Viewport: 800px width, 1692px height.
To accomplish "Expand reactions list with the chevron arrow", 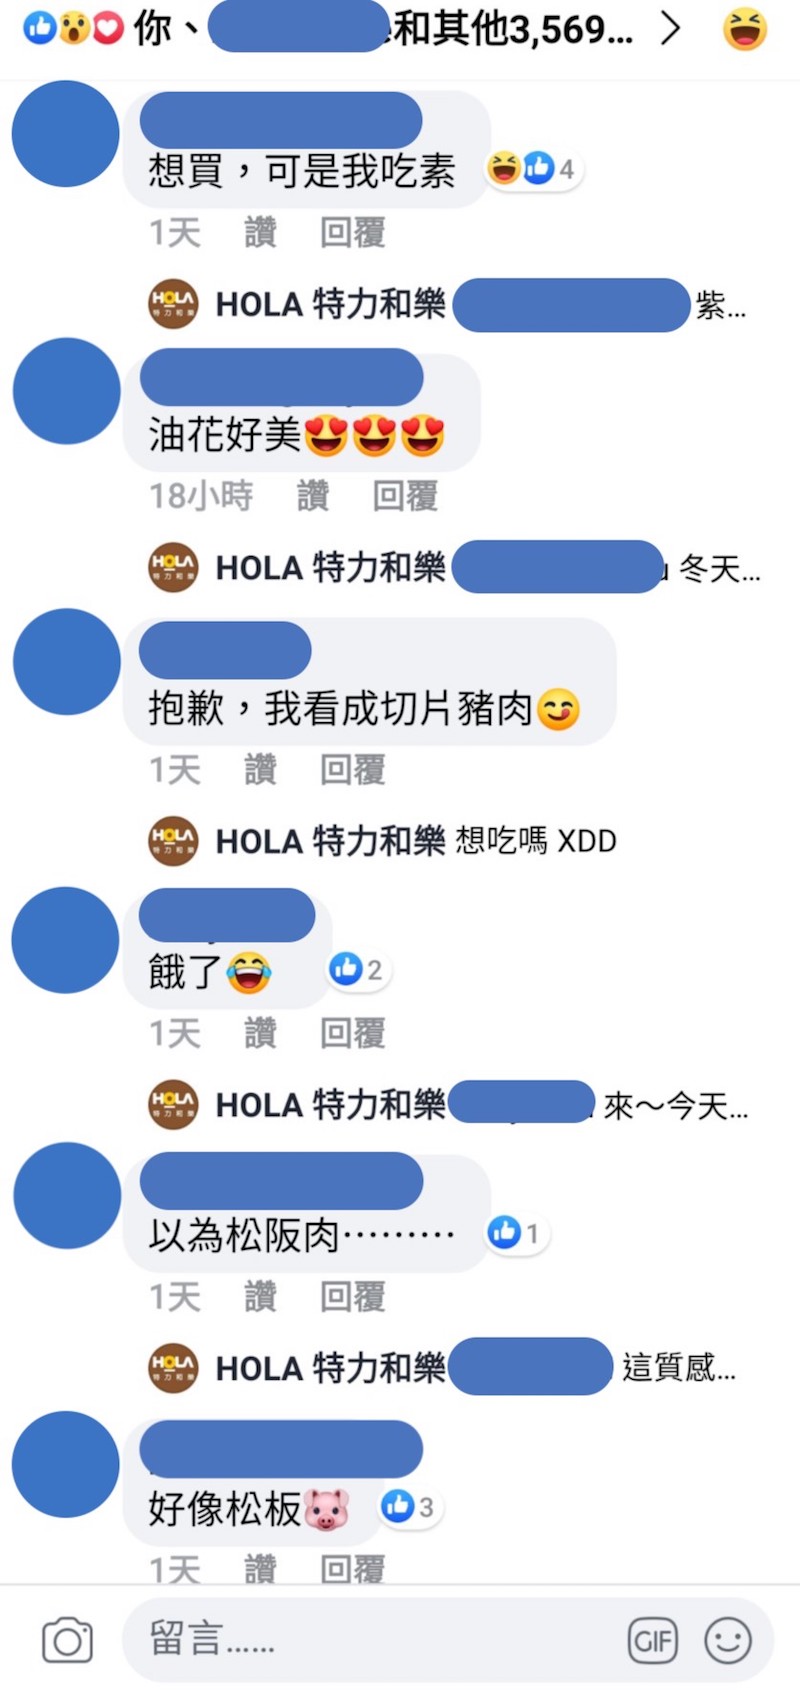I will [x=671, y=30].
